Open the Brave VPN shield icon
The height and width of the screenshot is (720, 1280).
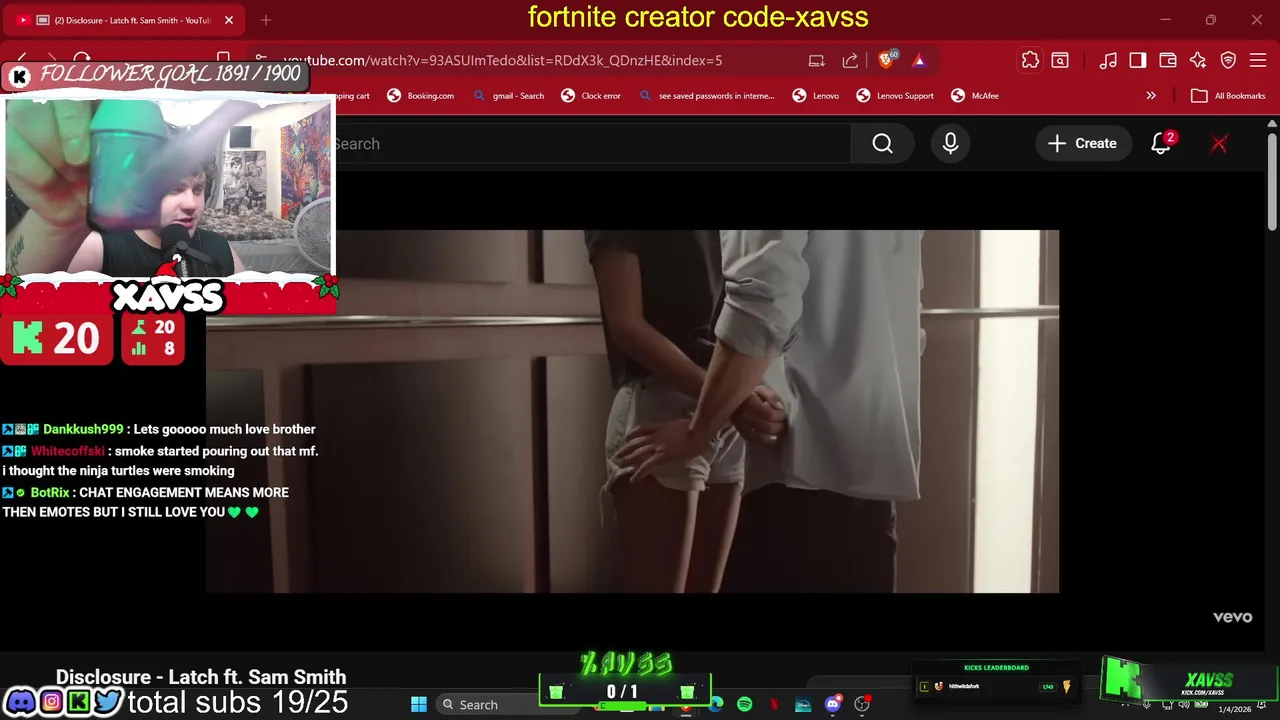coord(1228,60)
